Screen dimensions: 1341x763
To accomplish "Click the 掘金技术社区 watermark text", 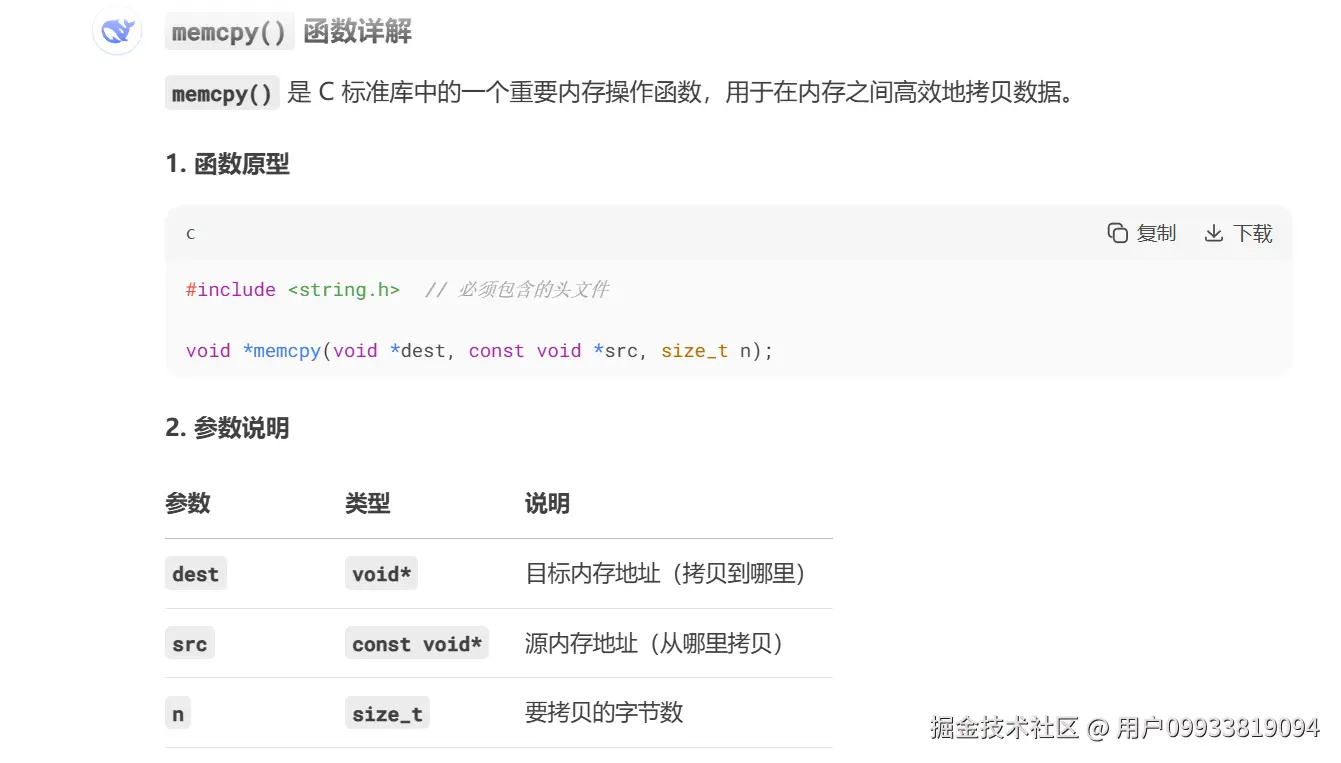I will 1004,727.
